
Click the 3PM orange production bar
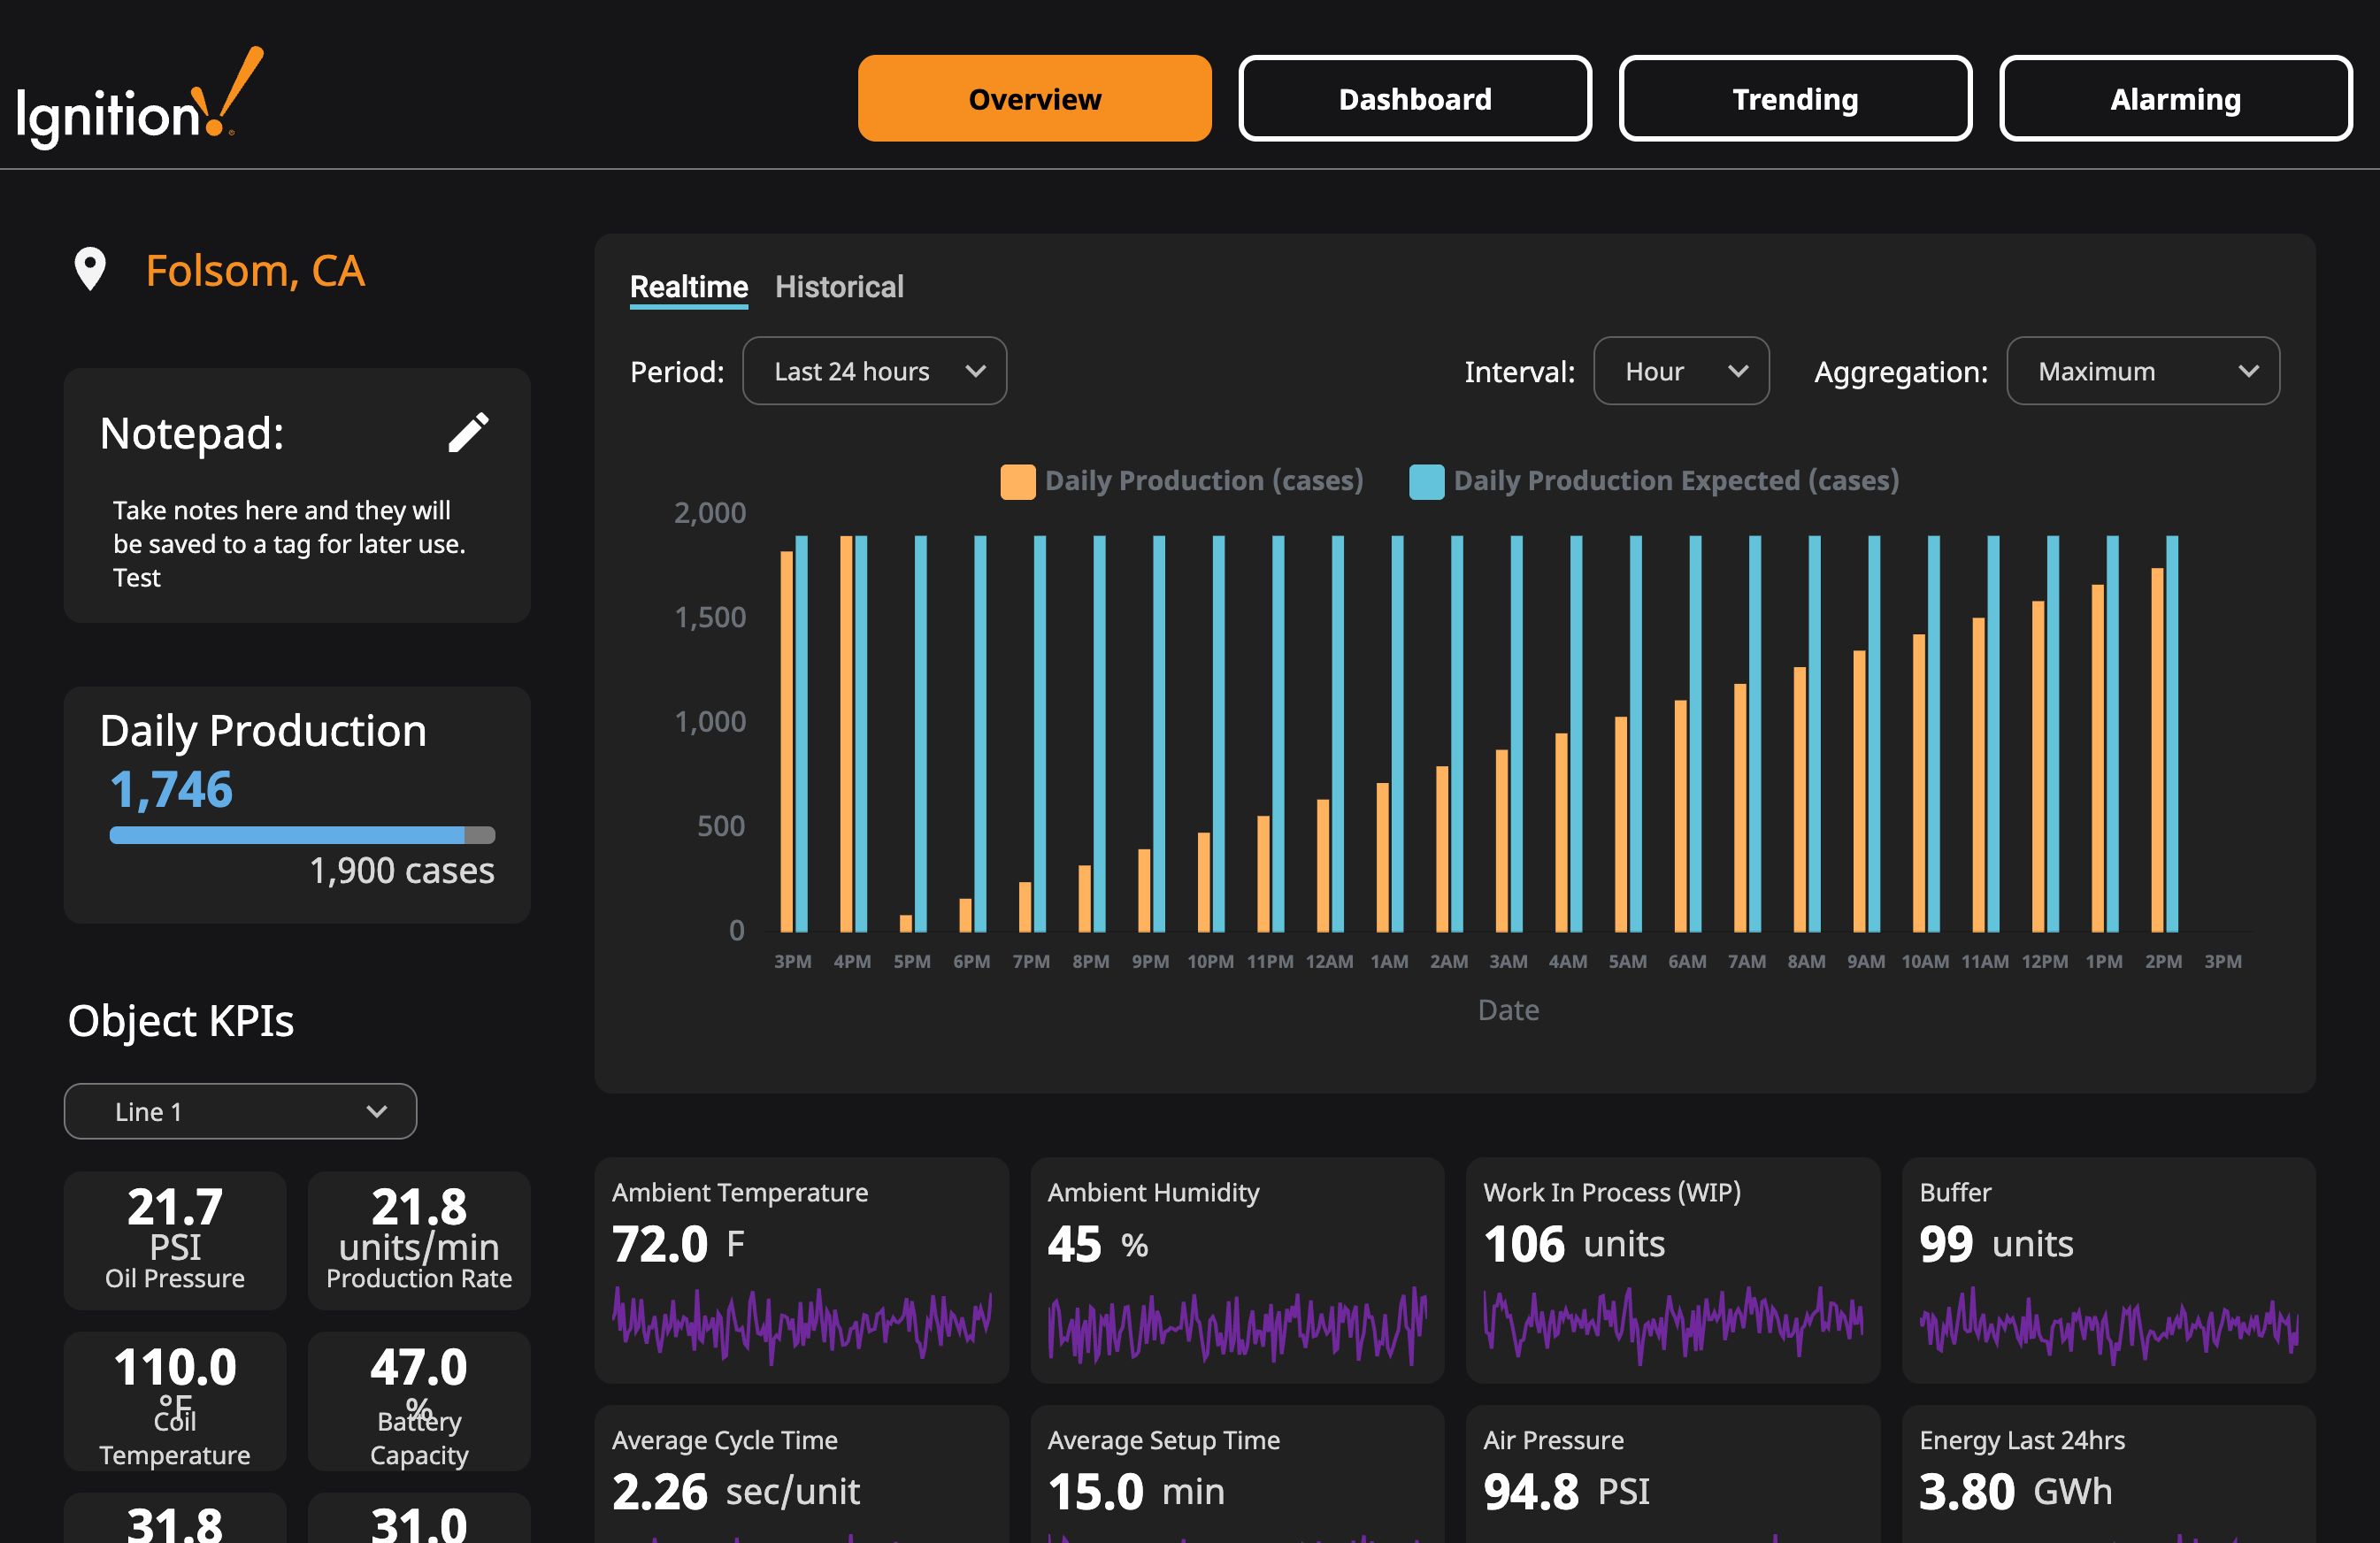[x=786, y=741]
